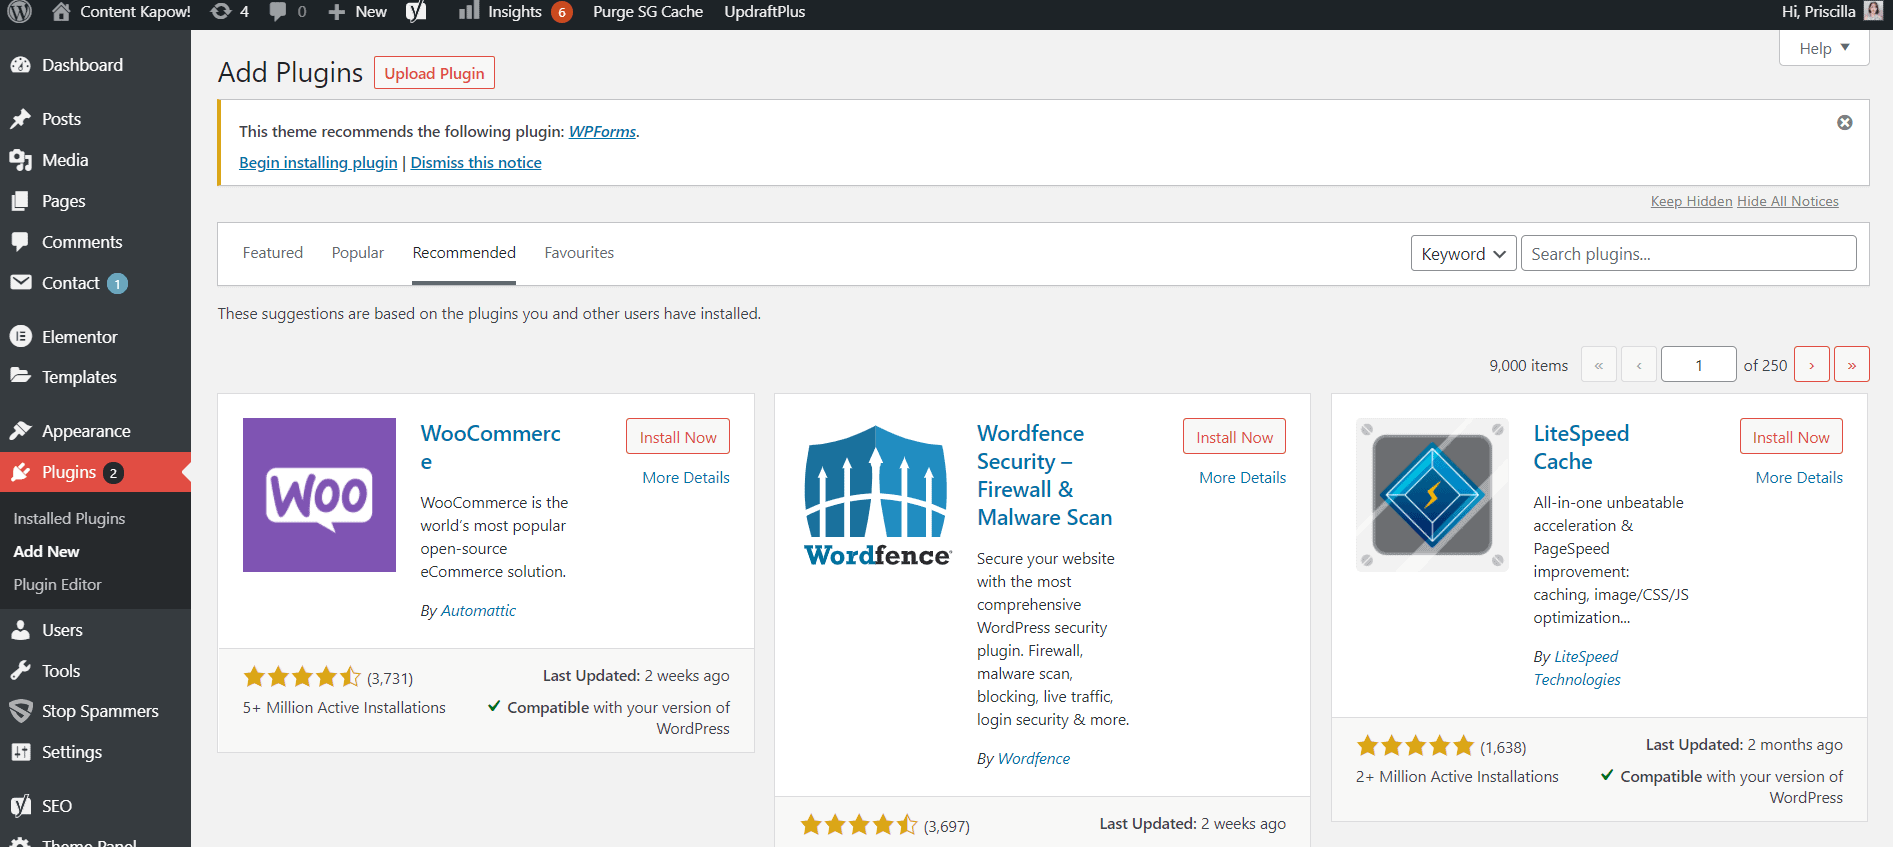Open Media library icon in sidebar

[20, 160]
